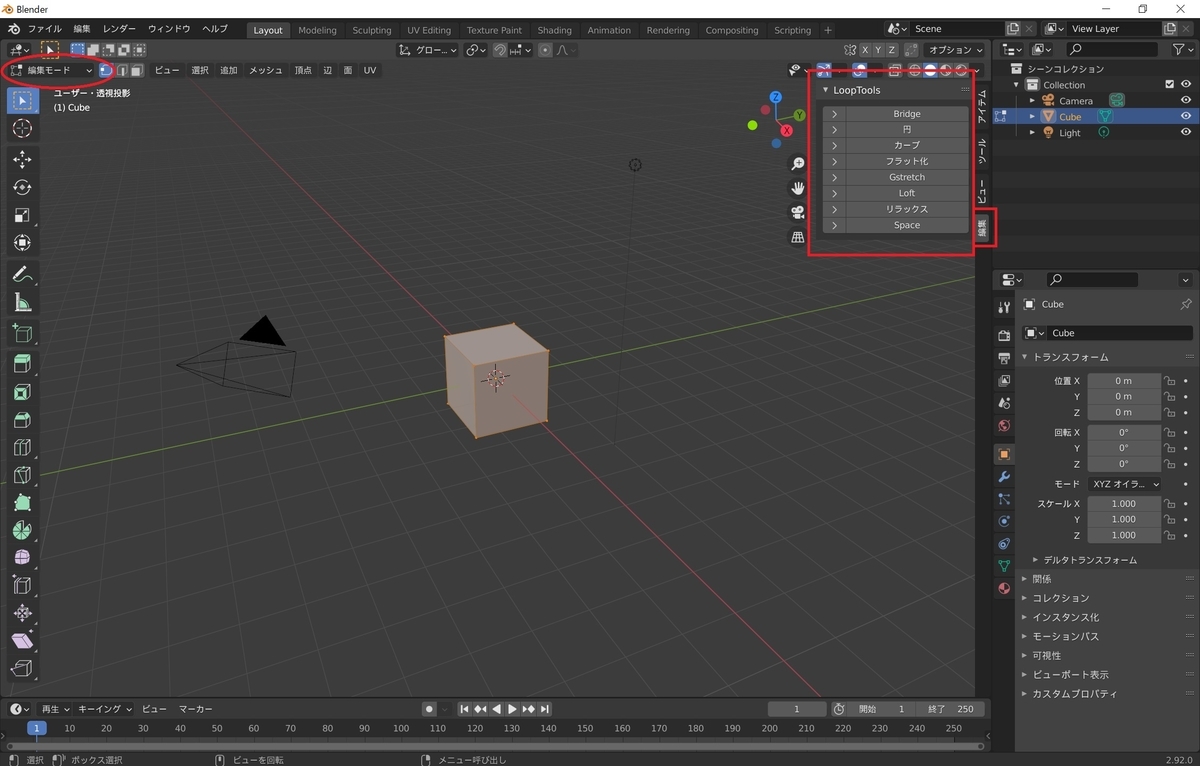Switch to the Modeling workspace tab
1200x766 pixels.
pyautogui.click(x=317, y=30)
